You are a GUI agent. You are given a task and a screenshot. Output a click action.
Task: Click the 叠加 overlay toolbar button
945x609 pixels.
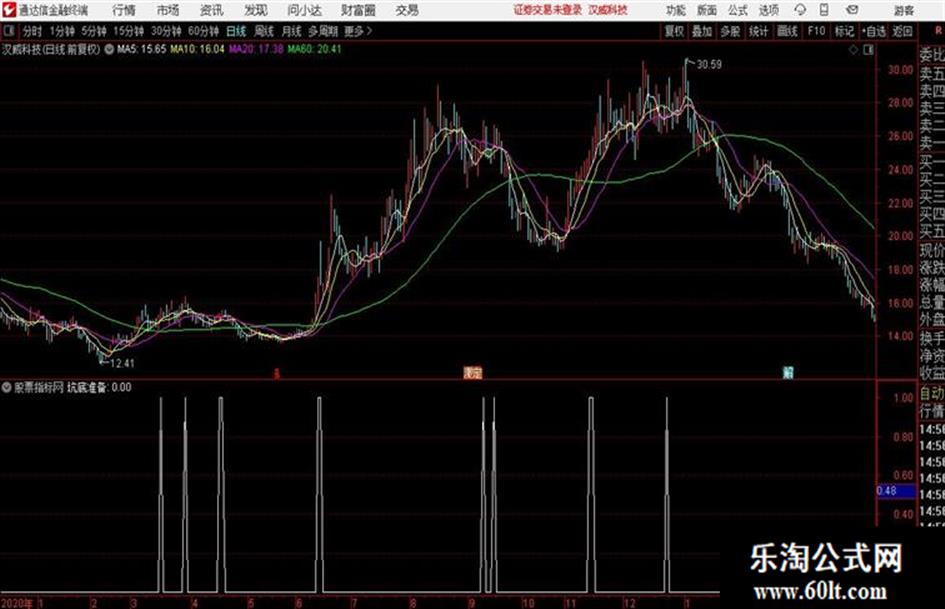pos(702,31)
